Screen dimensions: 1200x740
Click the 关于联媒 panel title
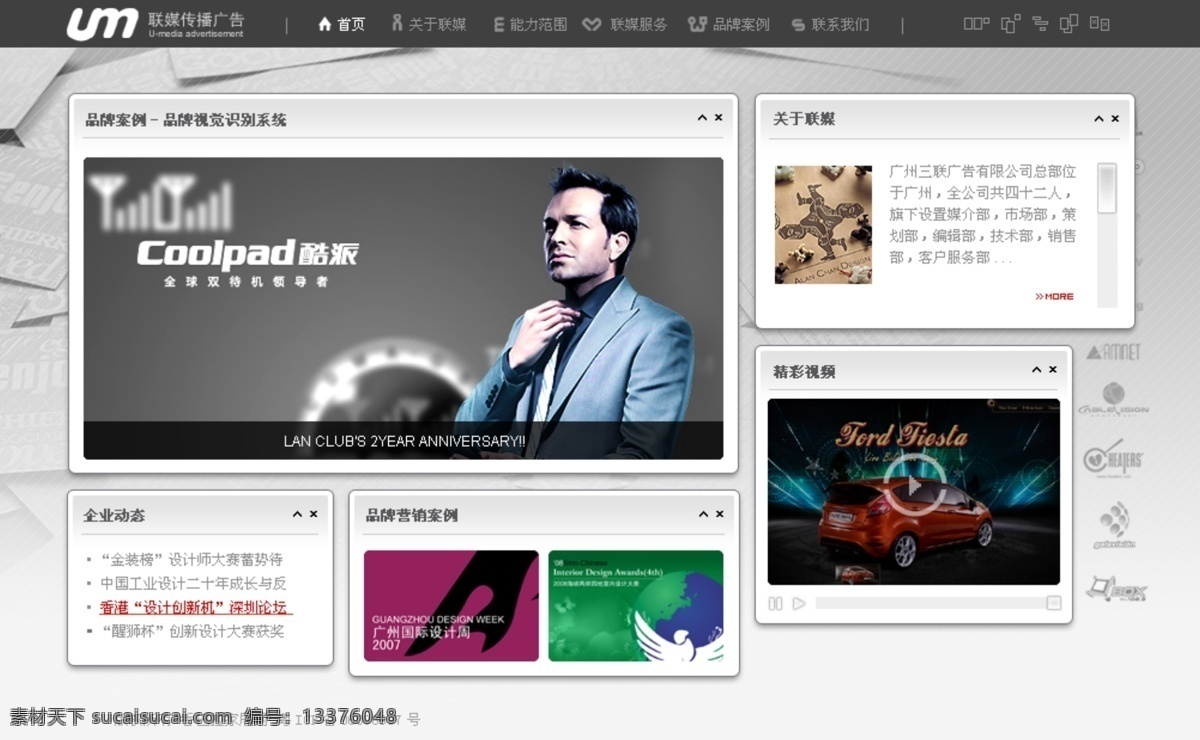pos(804,119)
